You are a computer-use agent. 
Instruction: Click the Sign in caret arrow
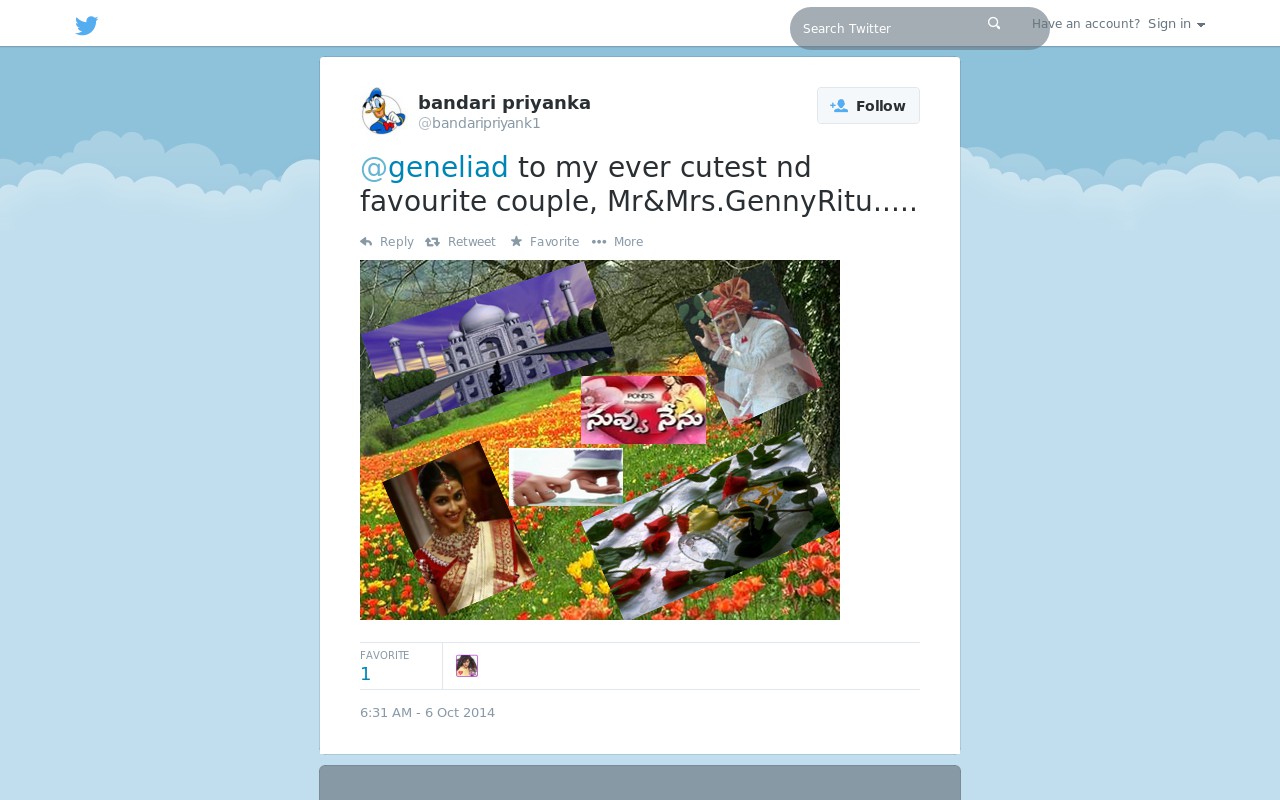[x=1201, y=25]
